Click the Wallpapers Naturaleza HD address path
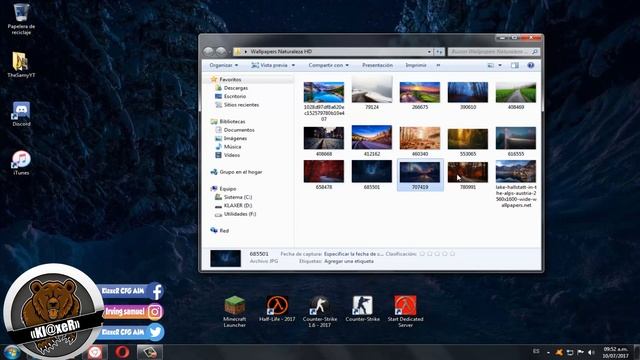Screen dimensions: 640x360 [x=281, y=52]
